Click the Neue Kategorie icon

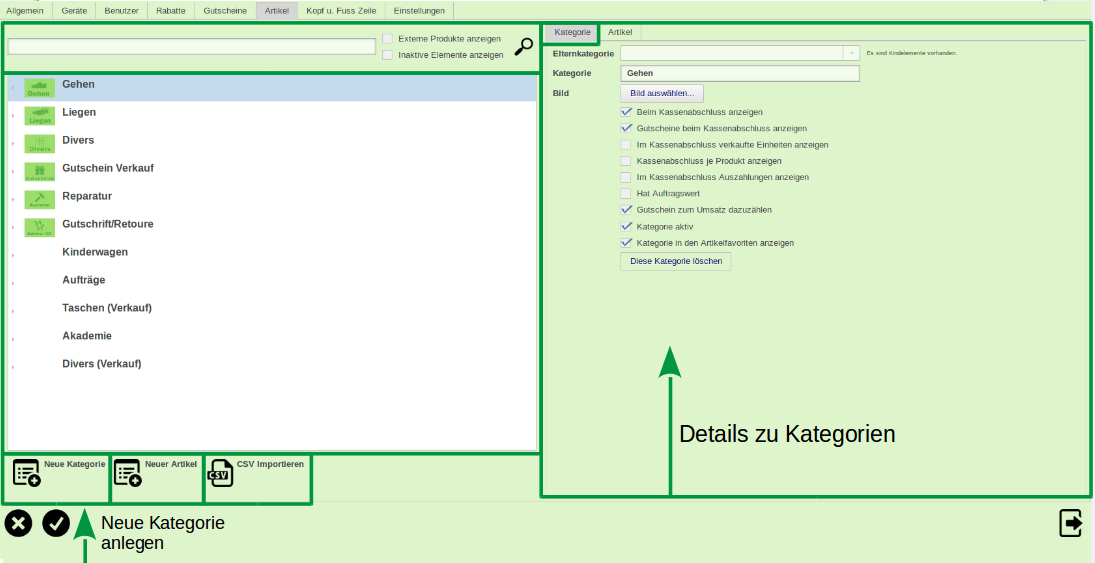(27, 473)
